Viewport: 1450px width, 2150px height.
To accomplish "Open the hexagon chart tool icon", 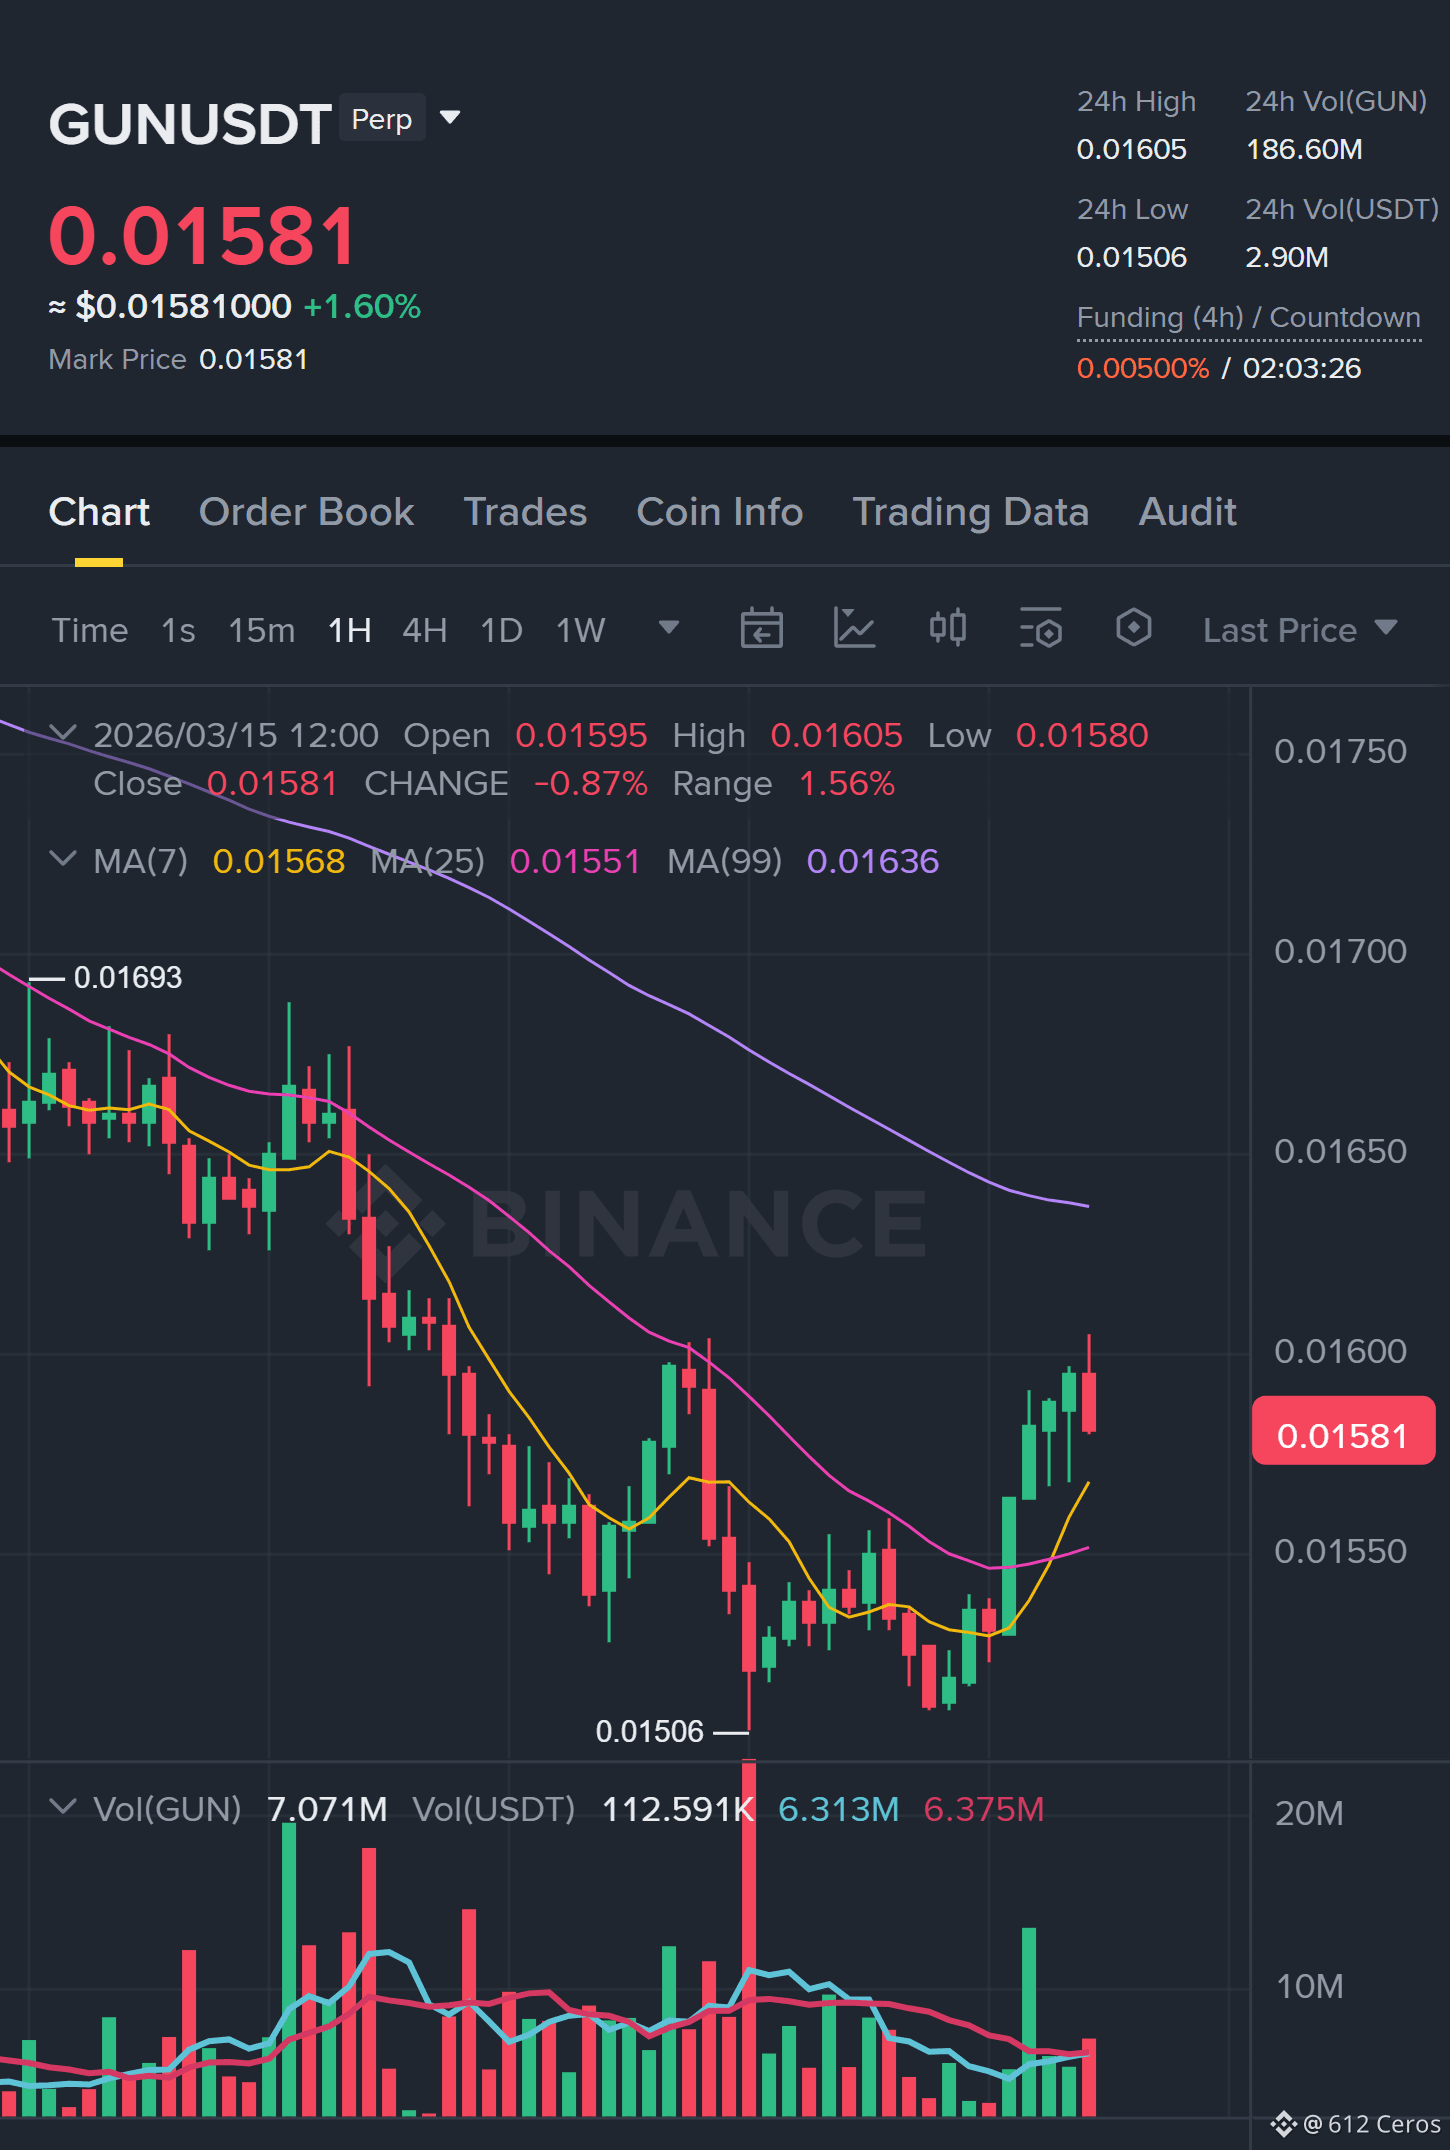I will (1134, 628).
